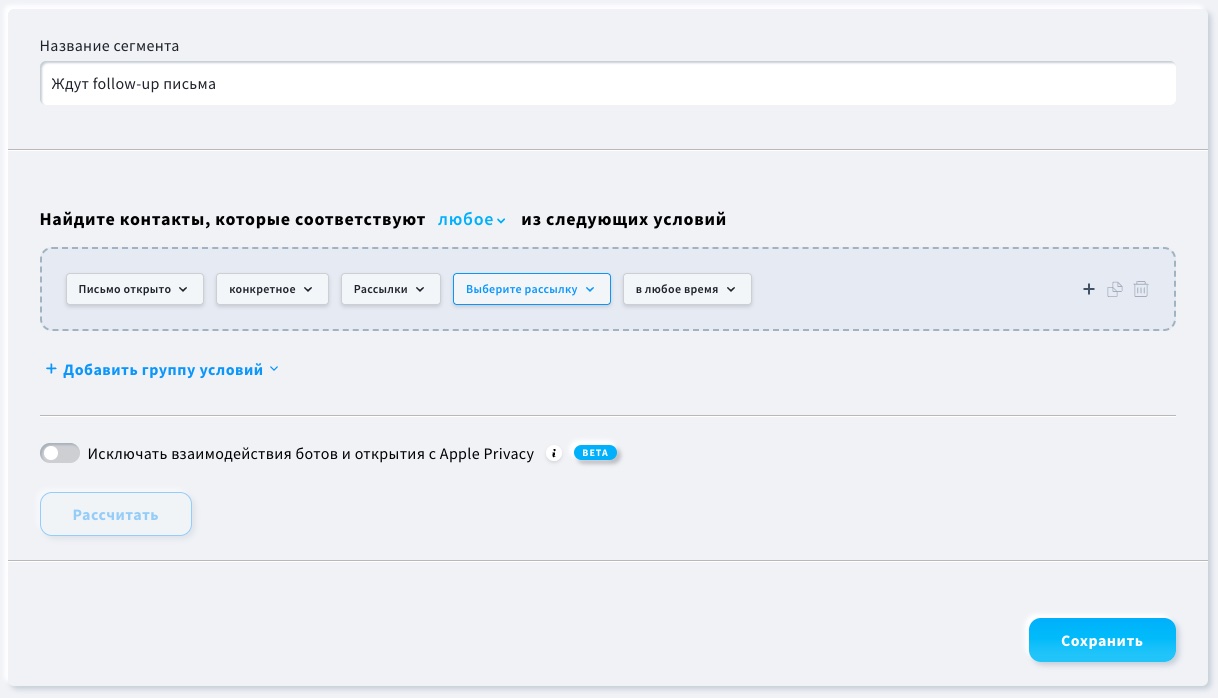Image resolution: width=1218 pixels, height=698 pixels.
Task: Duplicate the condition group via copy icon
Action: (1115, 290)
